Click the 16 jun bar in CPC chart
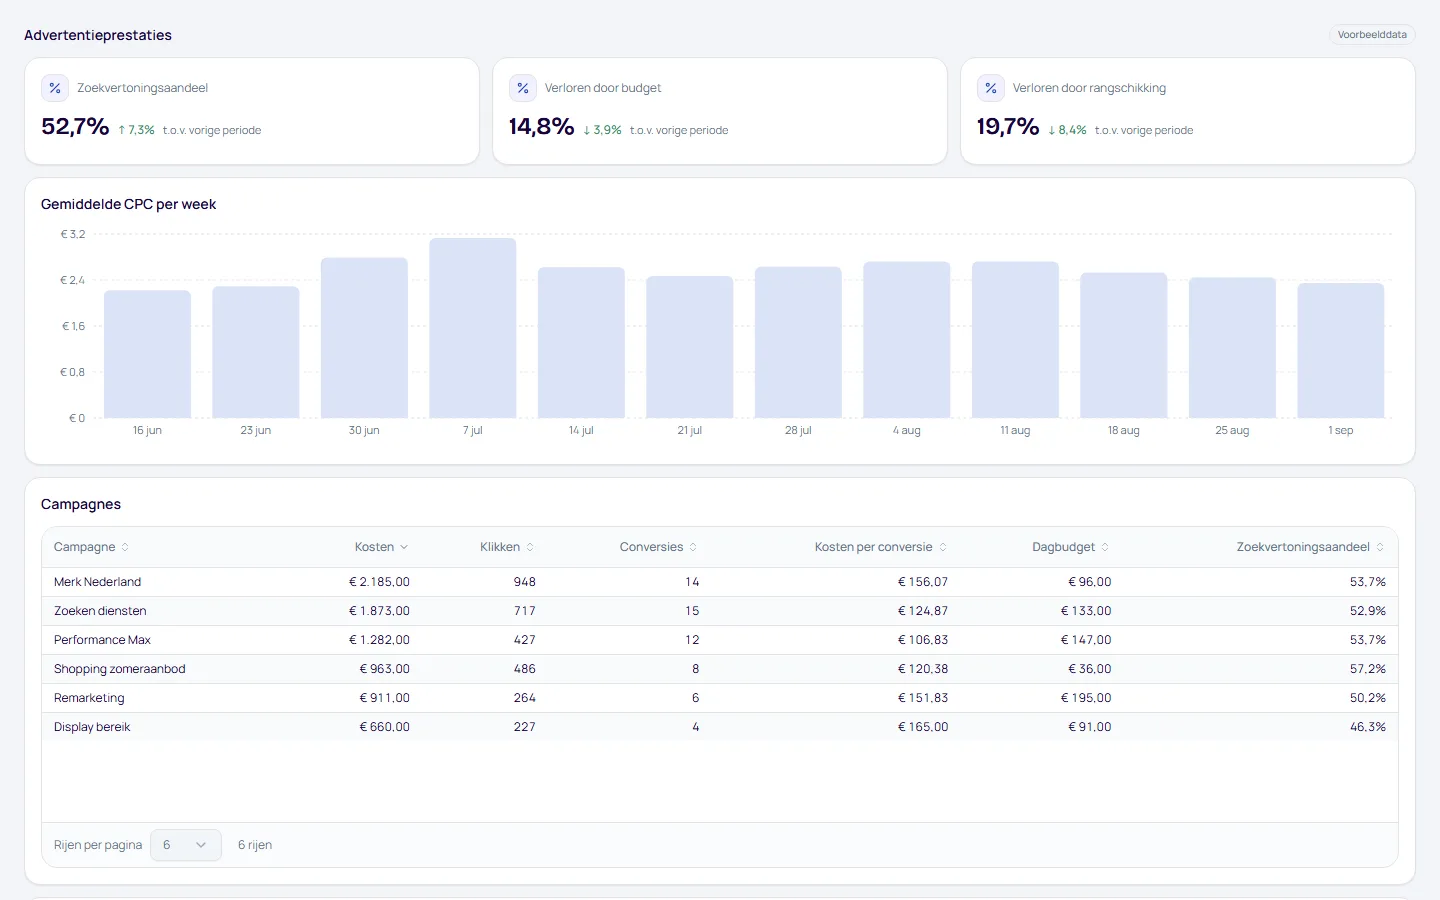This screenshot has width=1440, height=900. pyautogui.click(x=147, y=354)
